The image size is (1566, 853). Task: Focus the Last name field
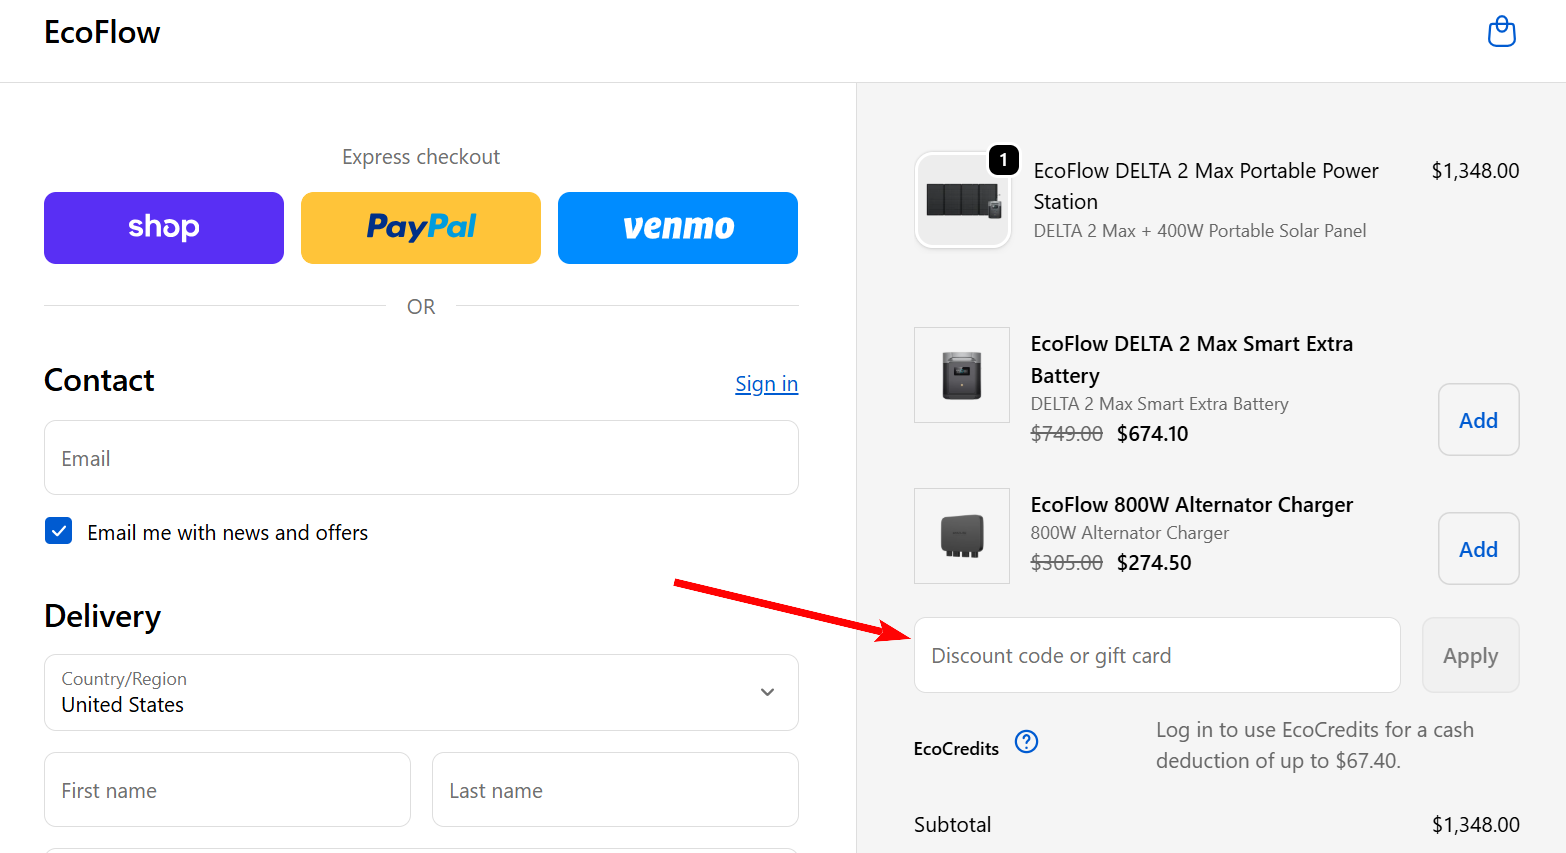click(615, 790)
